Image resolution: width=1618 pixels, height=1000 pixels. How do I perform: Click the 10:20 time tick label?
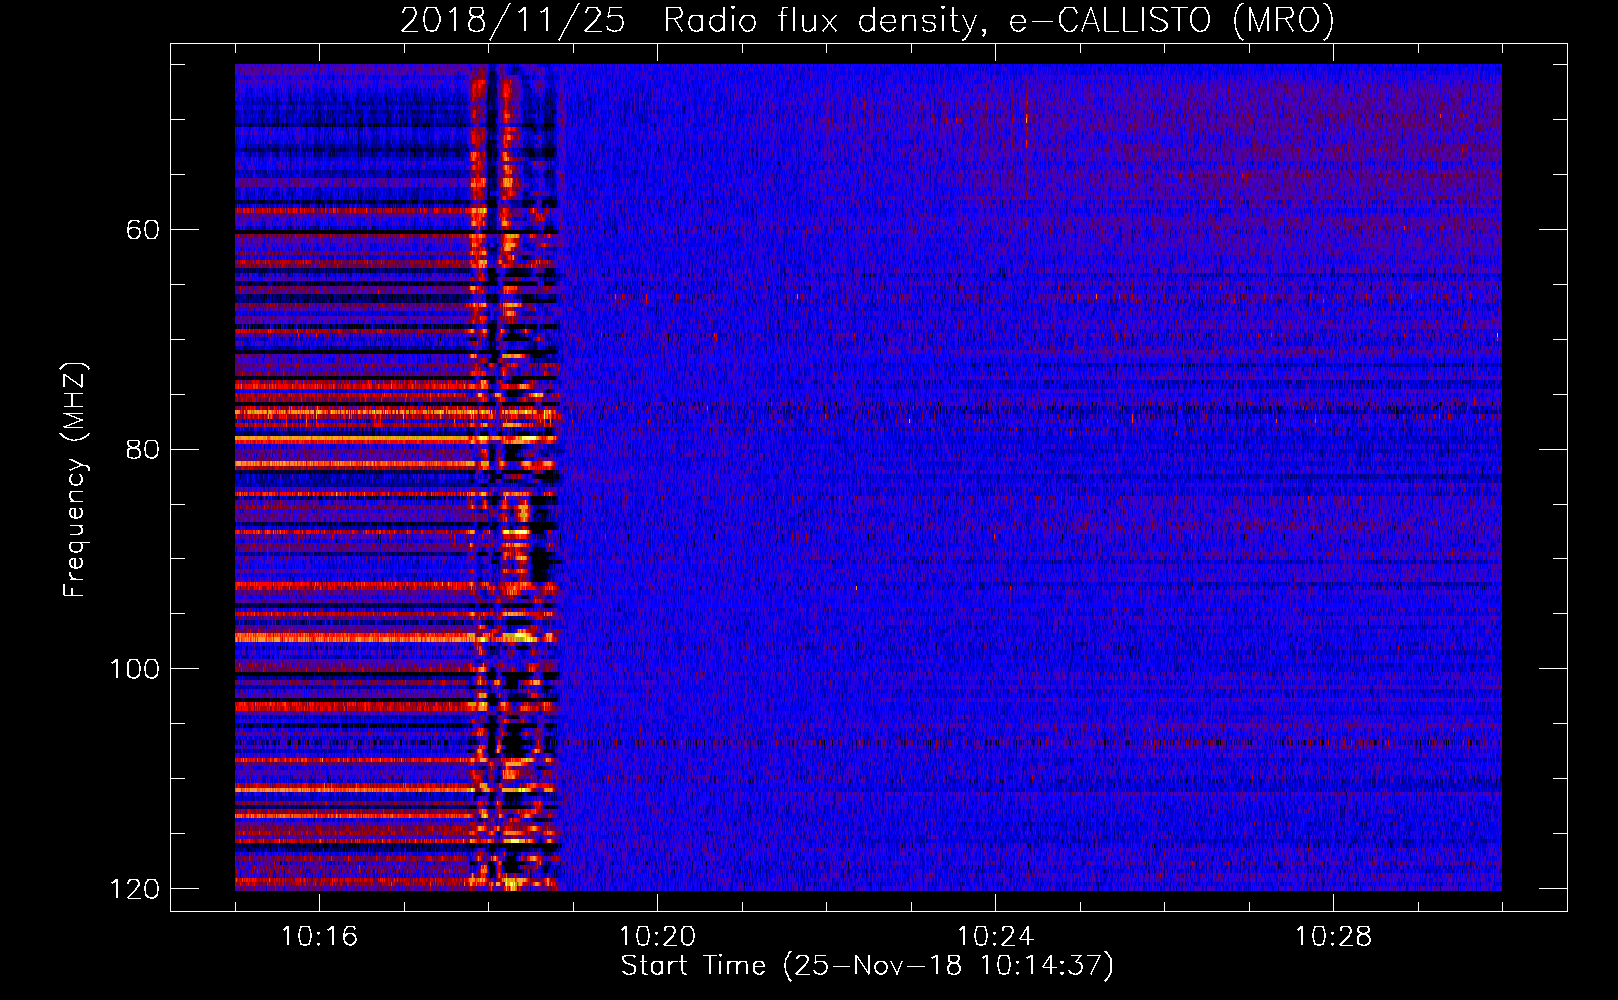pyautogui.click(x=657, y=936)
